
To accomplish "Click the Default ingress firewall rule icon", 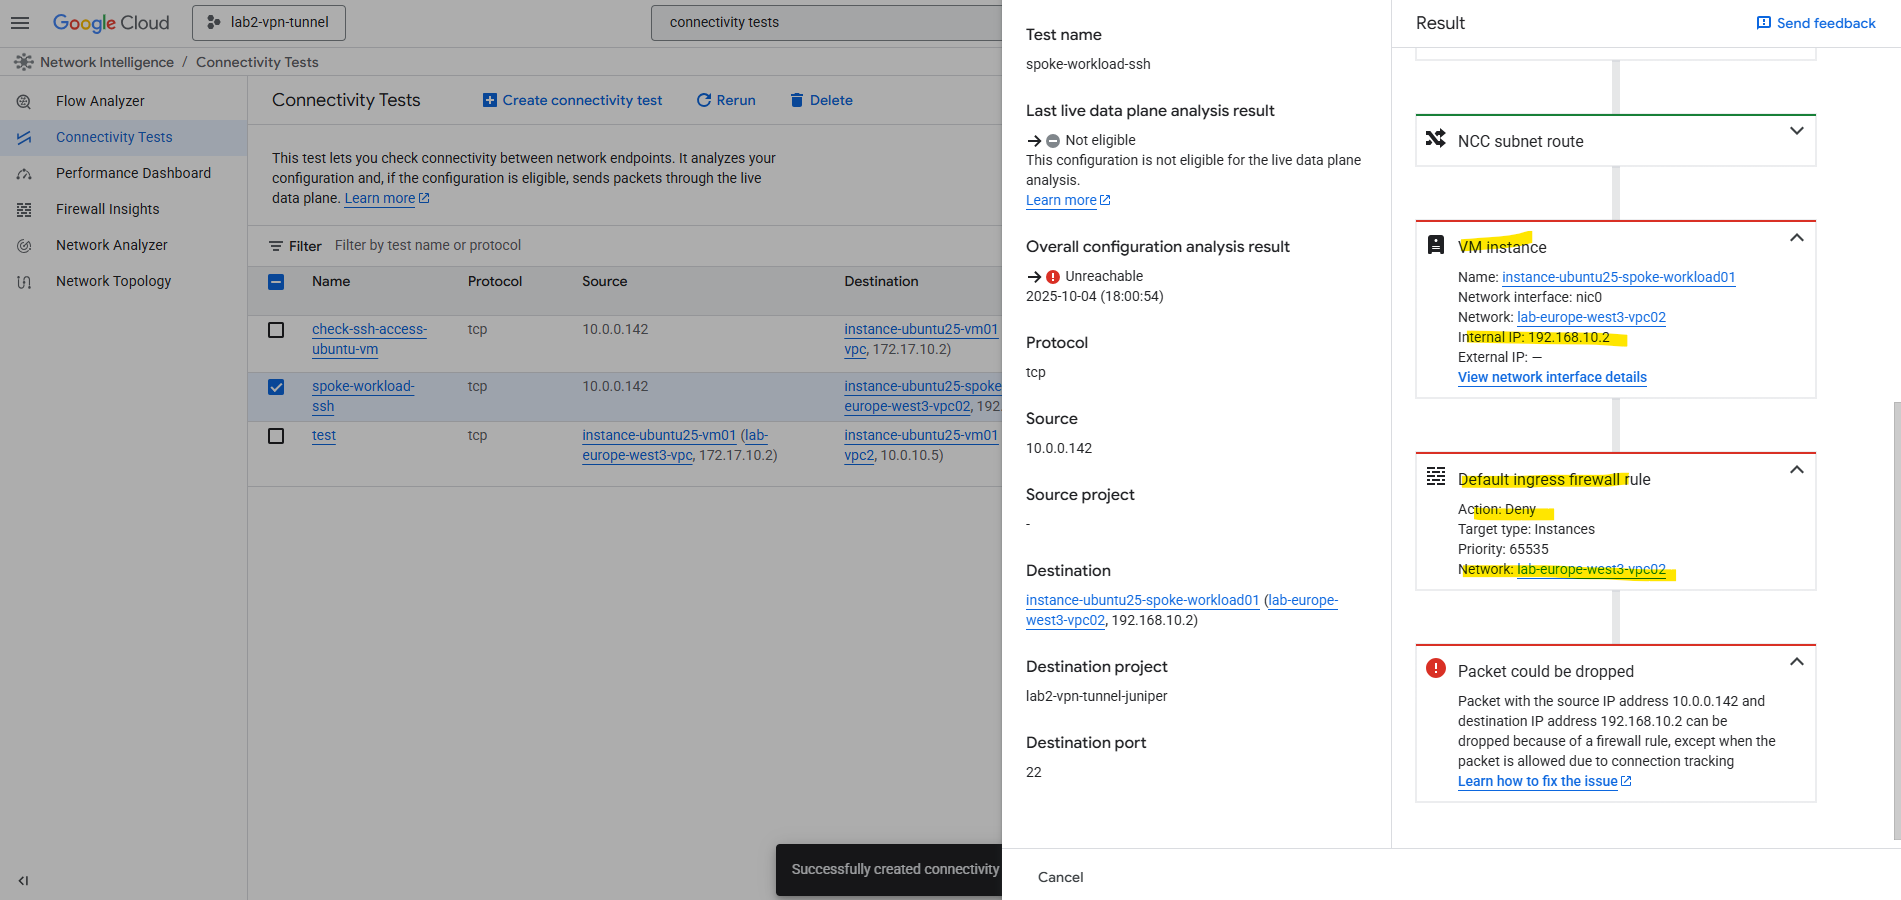I will [x=1436, y=477].
